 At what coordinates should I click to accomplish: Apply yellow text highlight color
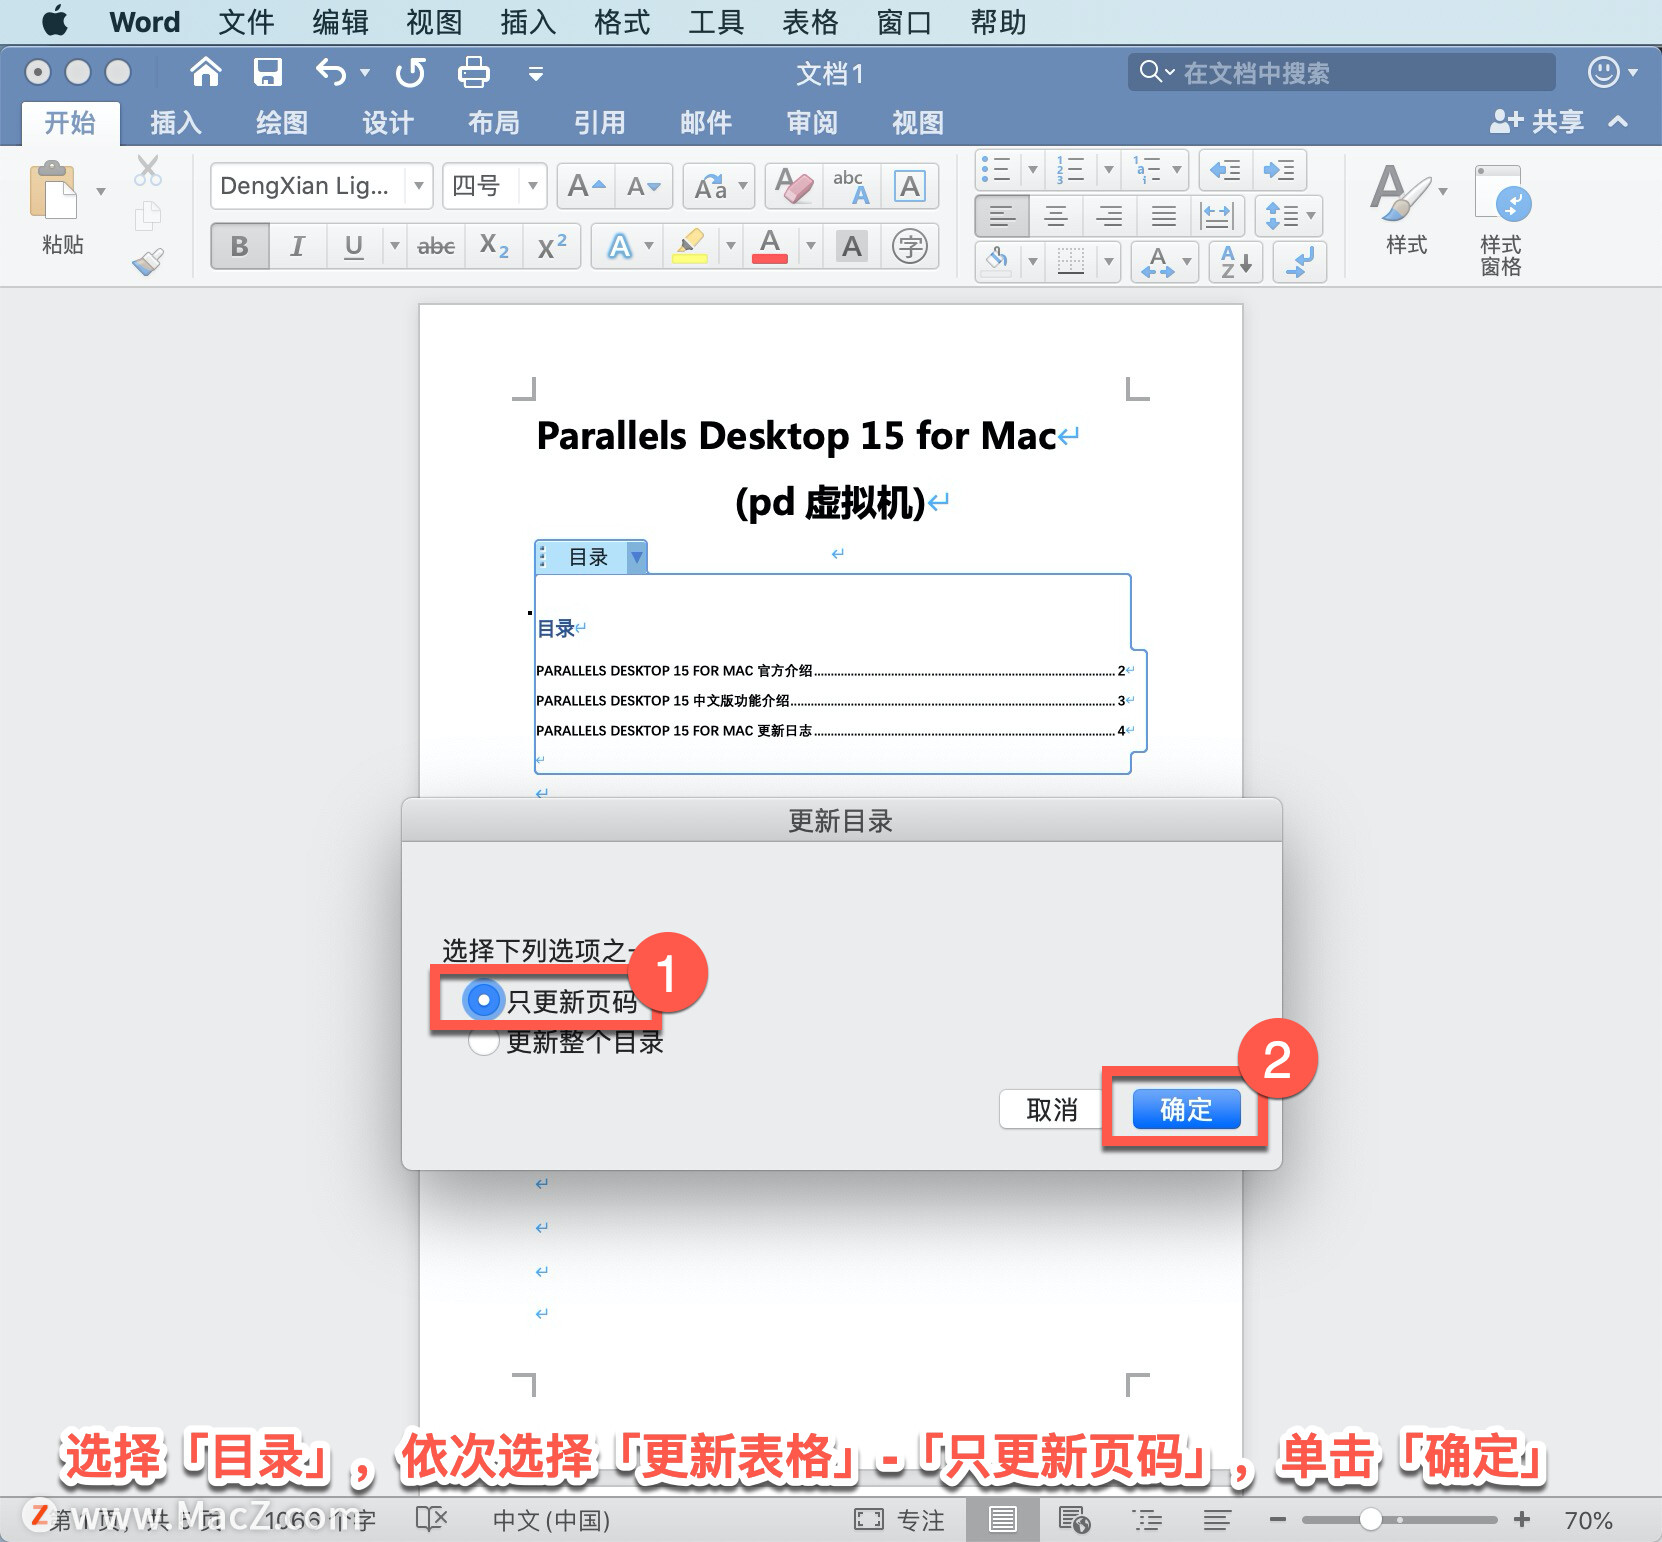(x=691, y=246)
